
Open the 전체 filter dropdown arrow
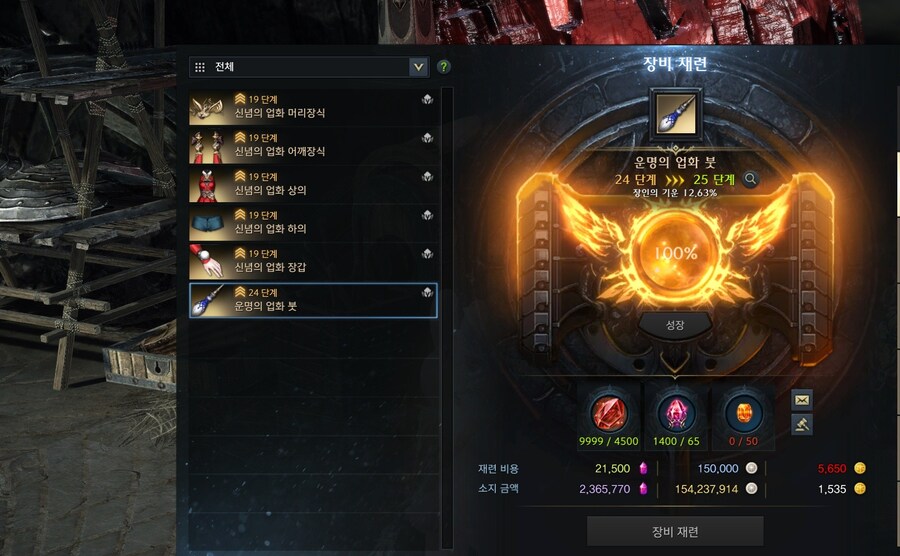(418, 67)
